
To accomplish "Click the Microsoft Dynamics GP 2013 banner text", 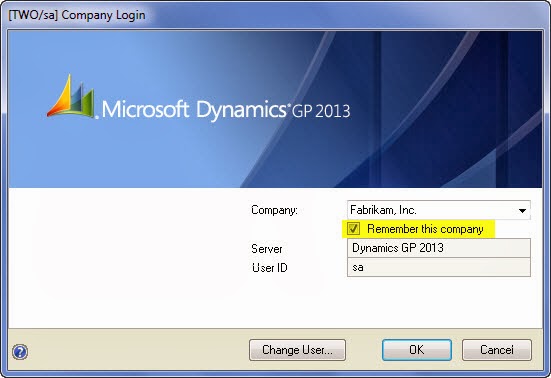I will pyautogui.click(x=226, y=110).
